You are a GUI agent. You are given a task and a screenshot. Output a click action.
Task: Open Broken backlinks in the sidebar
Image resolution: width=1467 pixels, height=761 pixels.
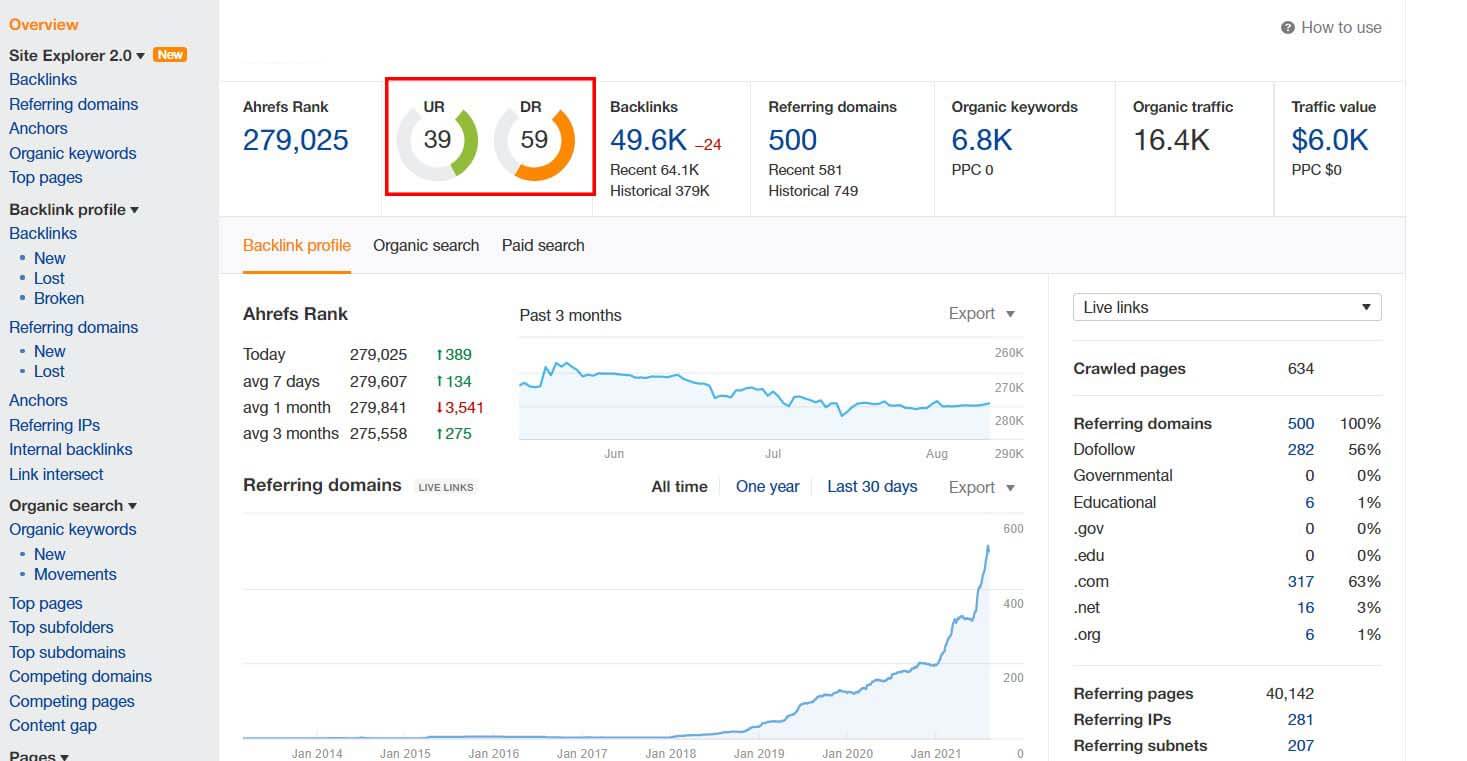59,298
